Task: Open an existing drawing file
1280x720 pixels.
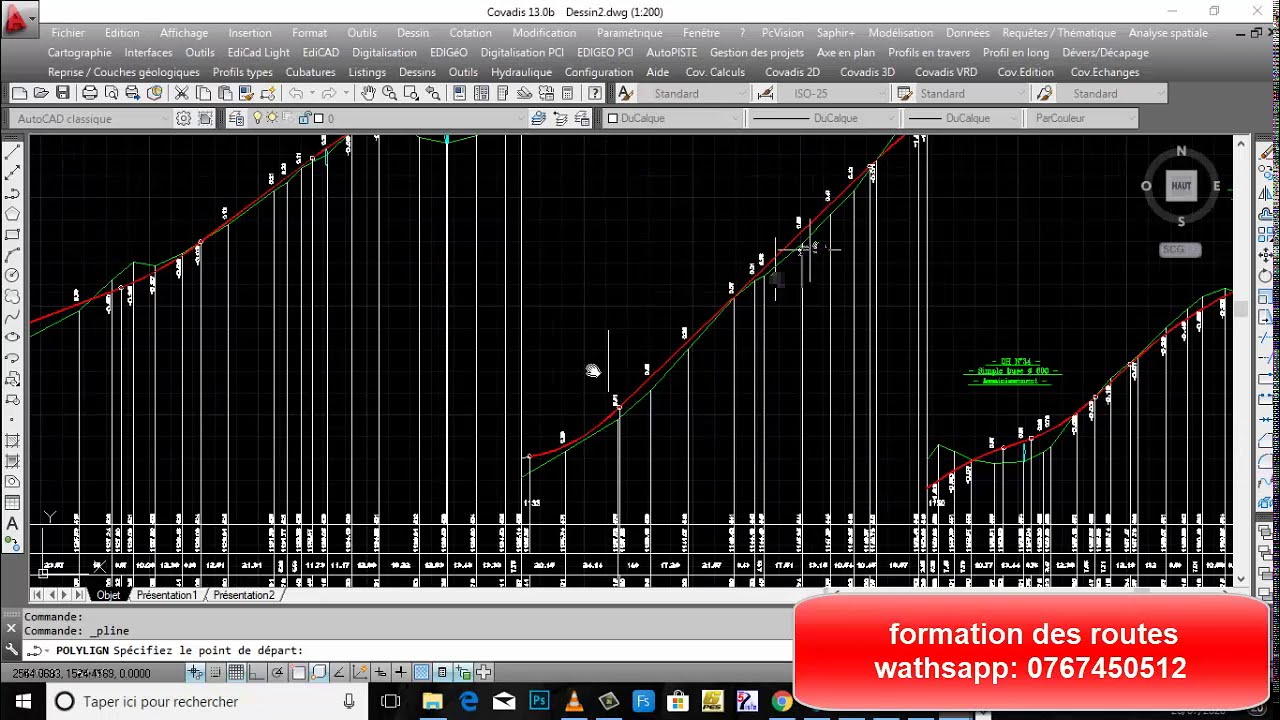Action: [x=41, y=93]
